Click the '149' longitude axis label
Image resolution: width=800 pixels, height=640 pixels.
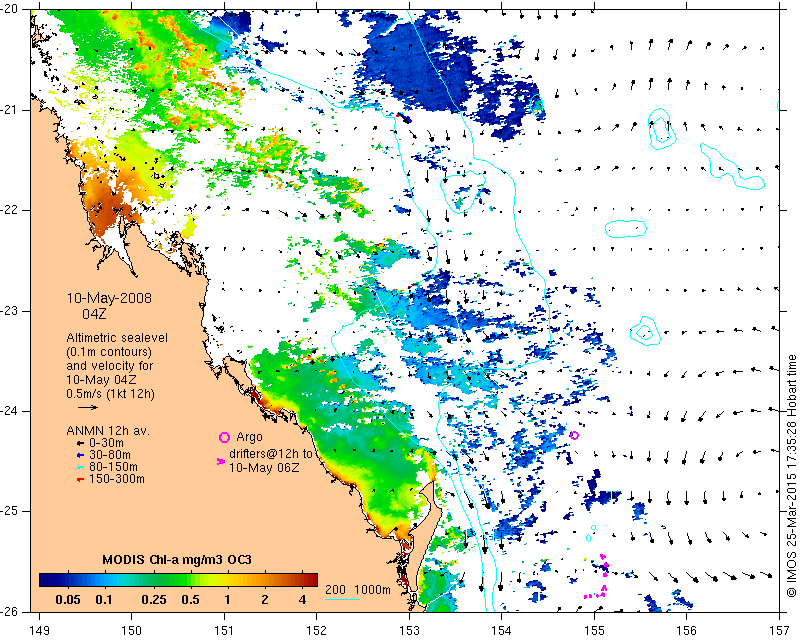point(40,631)
